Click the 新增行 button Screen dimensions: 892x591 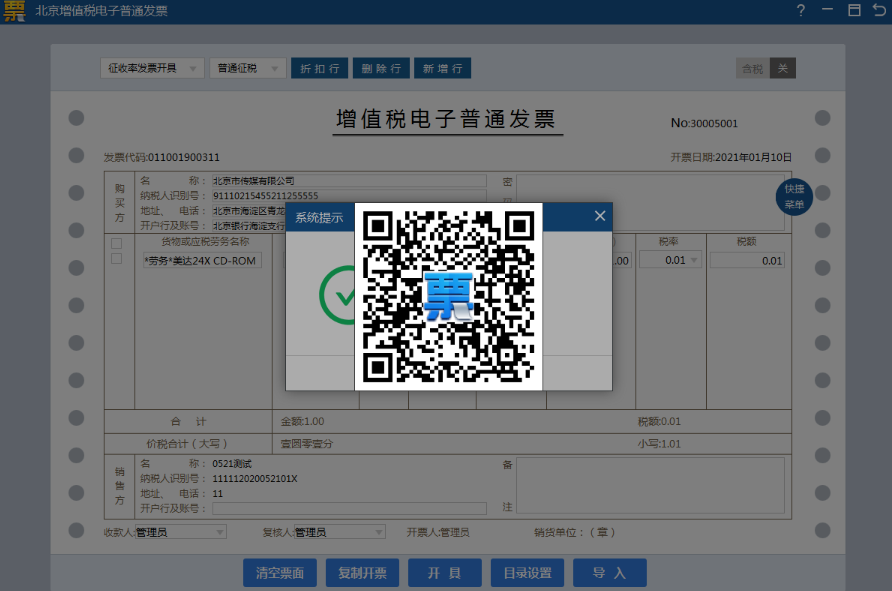tap(443, 68)
